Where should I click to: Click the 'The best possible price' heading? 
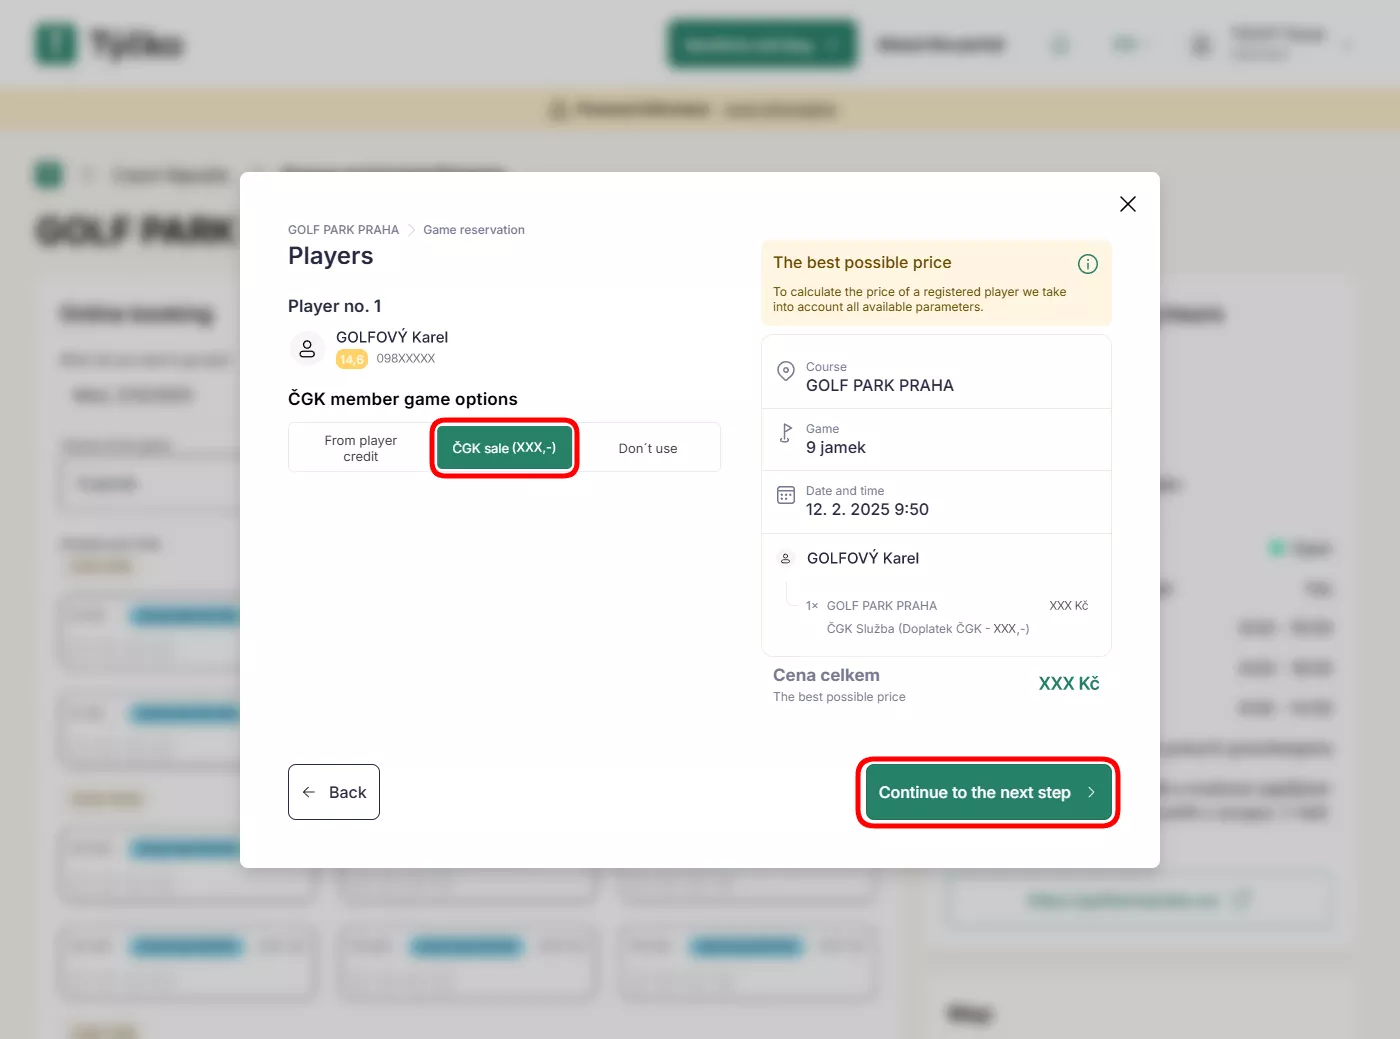862,263
